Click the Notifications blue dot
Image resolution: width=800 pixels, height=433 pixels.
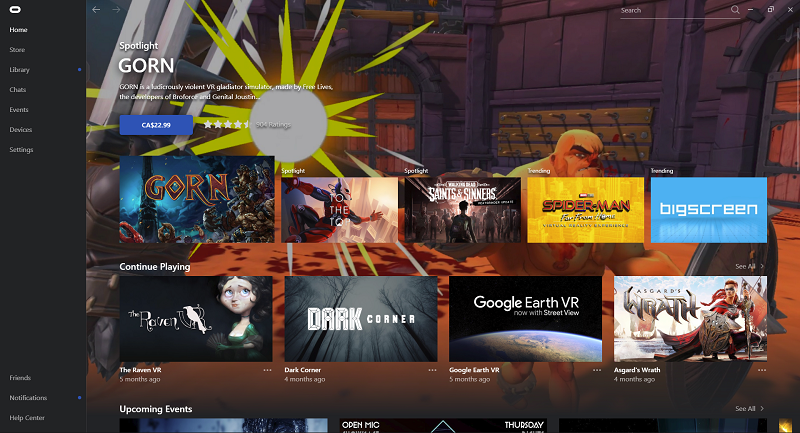[79, 397]
